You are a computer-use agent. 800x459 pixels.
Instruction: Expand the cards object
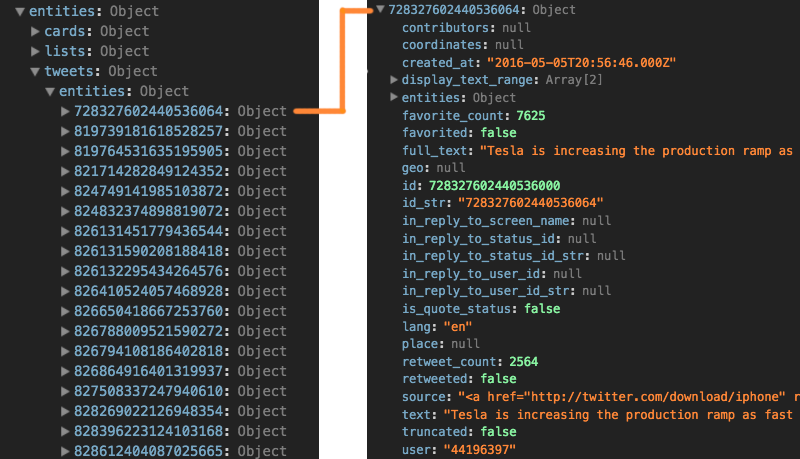tap(35, 32)
